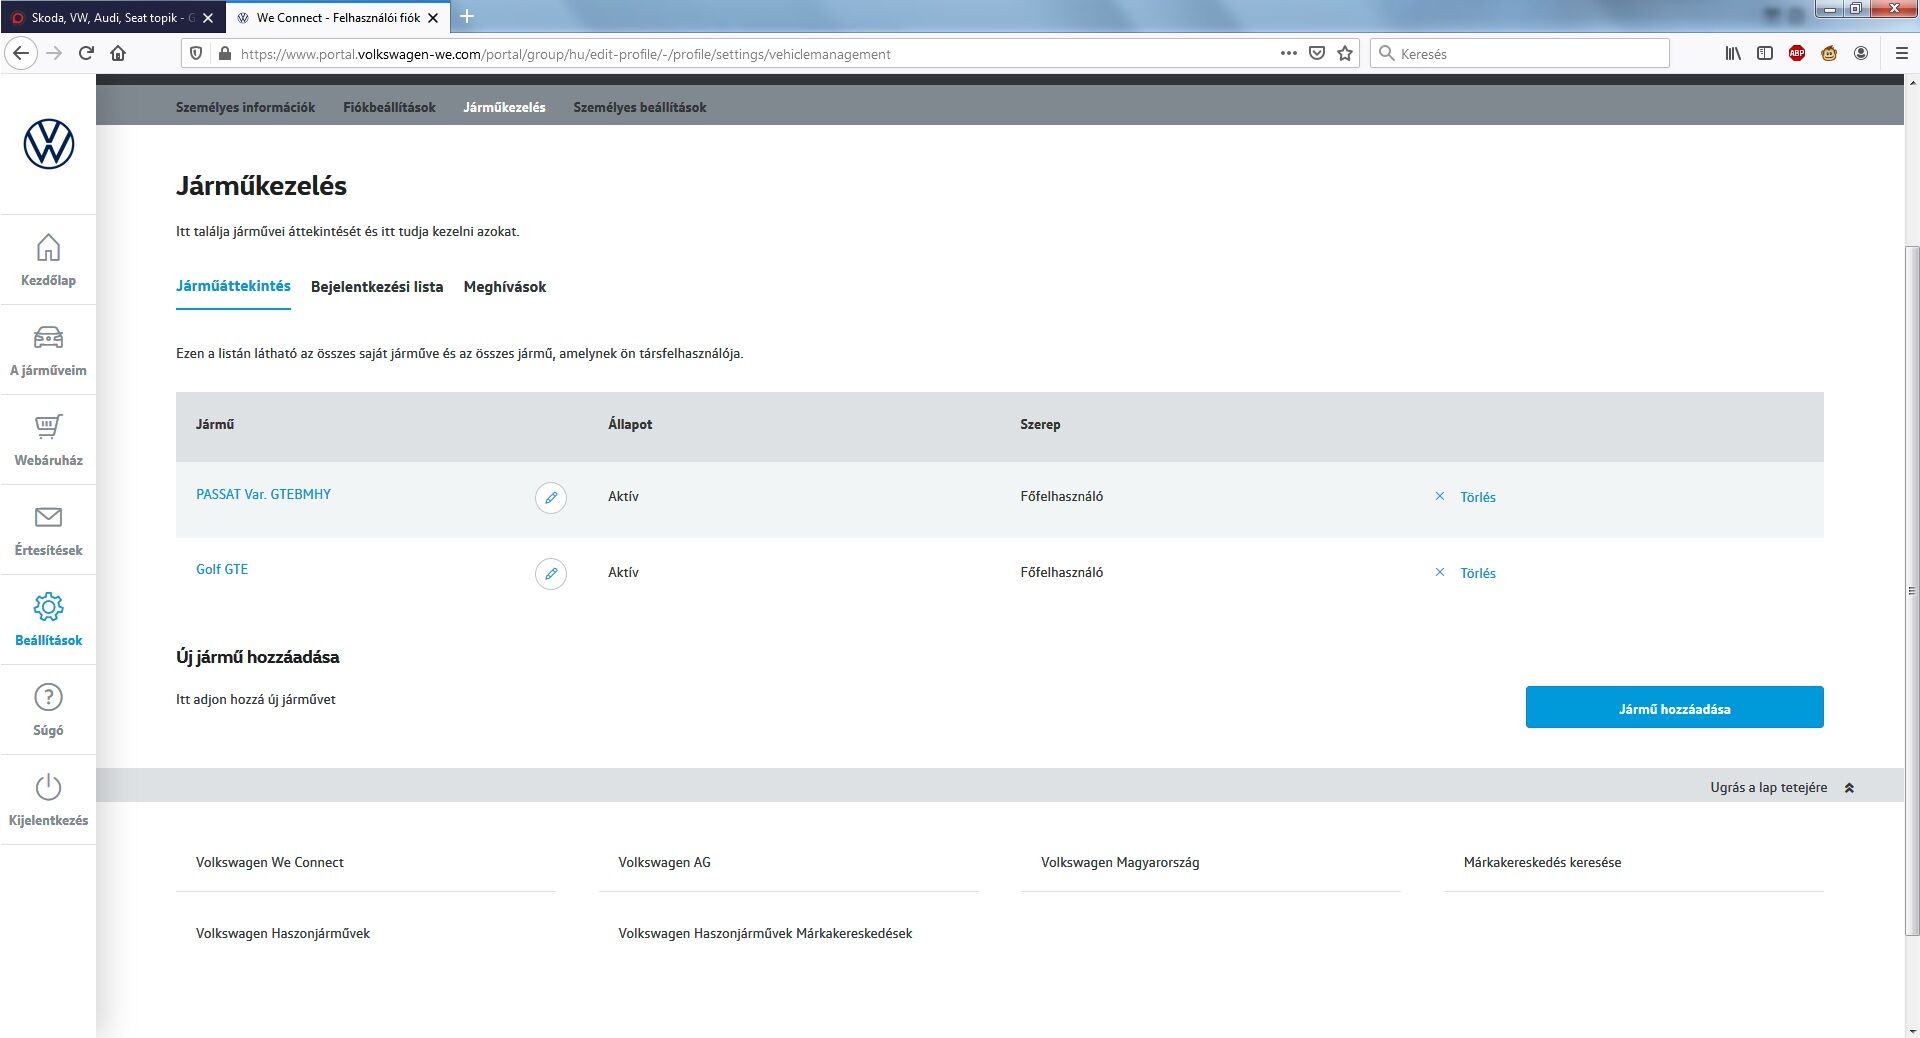Select Járműkezelés in top navigation
Screen dimensions: 1920x1038
click(504, 107)
